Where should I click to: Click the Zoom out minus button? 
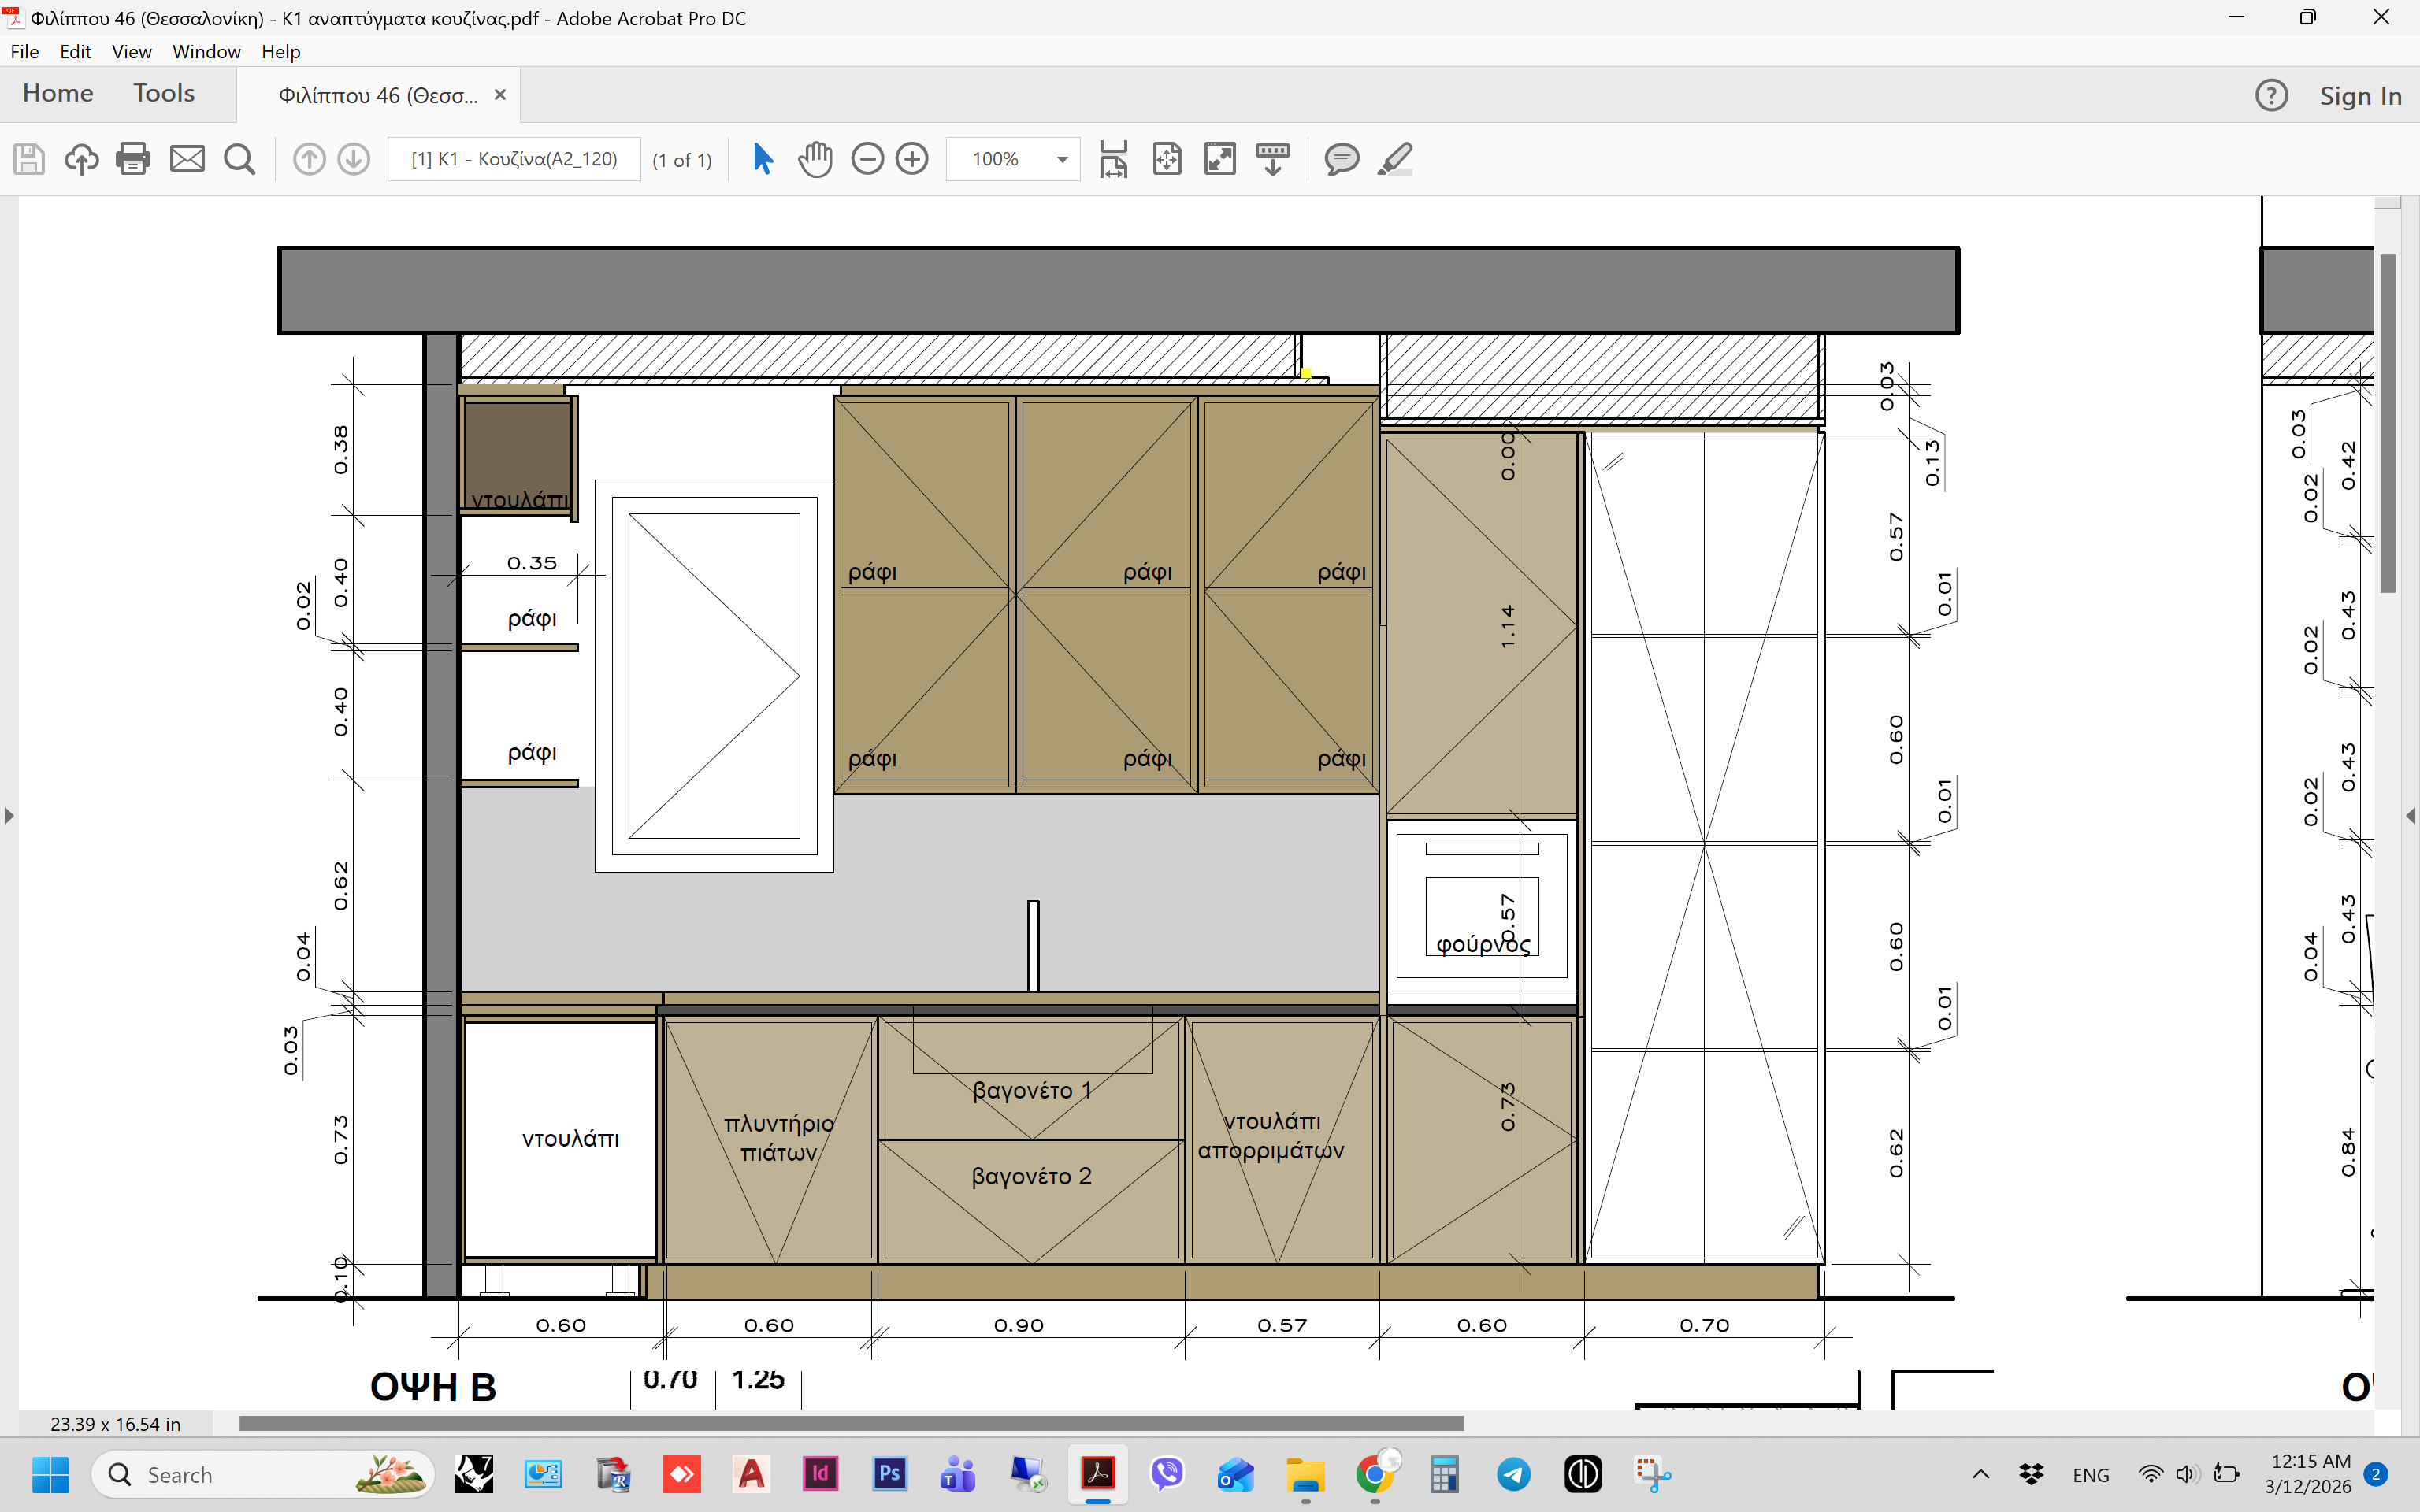(867, 159)
